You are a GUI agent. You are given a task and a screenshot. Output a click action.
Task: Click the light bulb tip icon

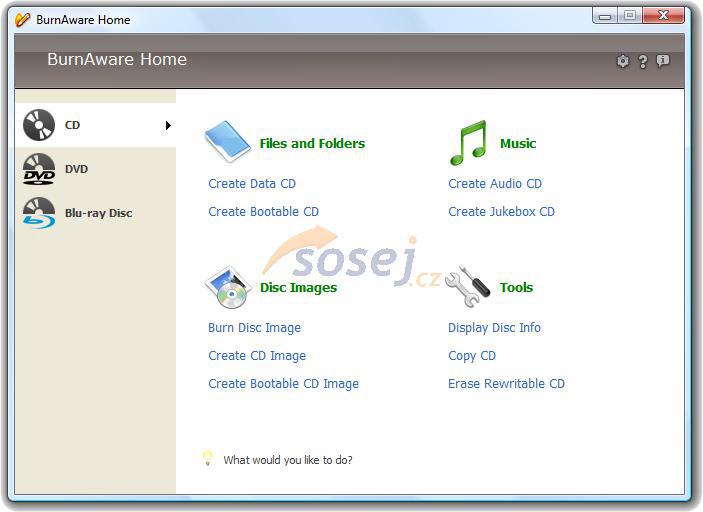coord(208,458)
